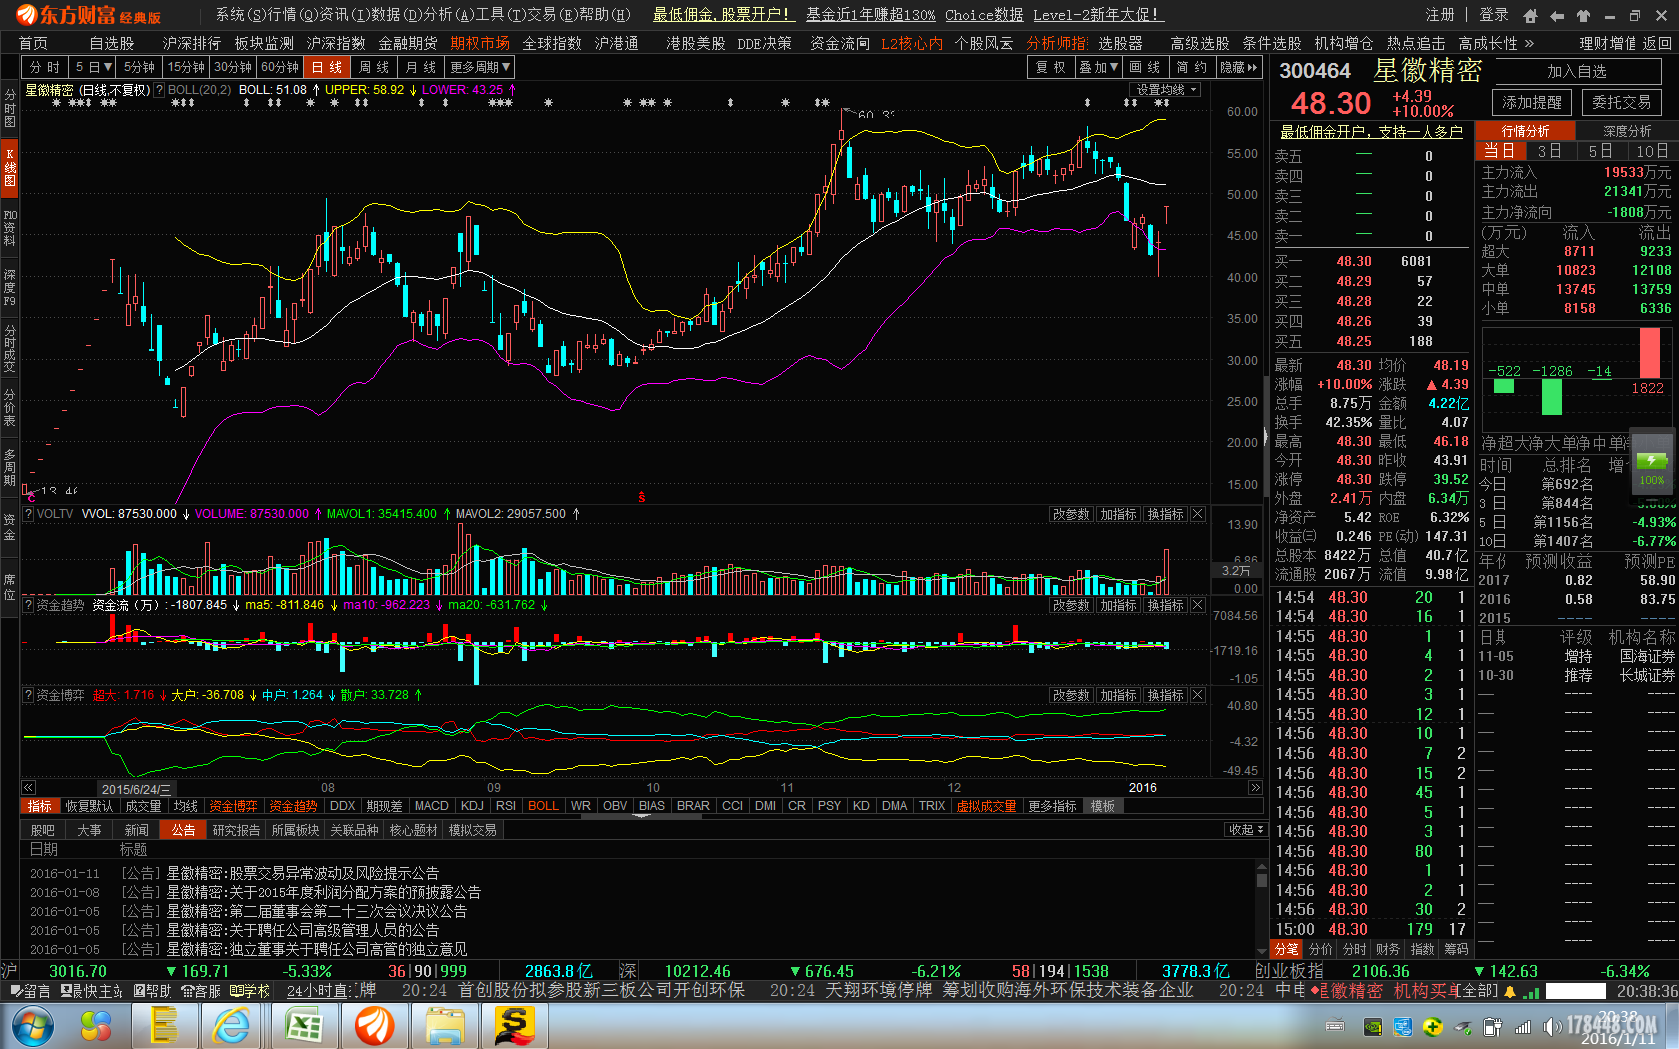1679x1049 pixels.
Task: Close the VOLTV indicator panel
Action: coord(1197,514)
